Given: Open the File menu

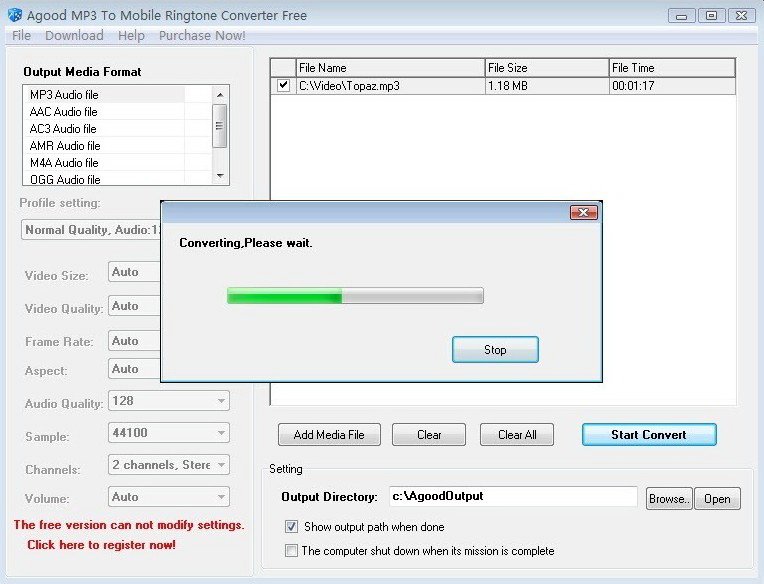Looking at the screenshot, I should (21, 36).
